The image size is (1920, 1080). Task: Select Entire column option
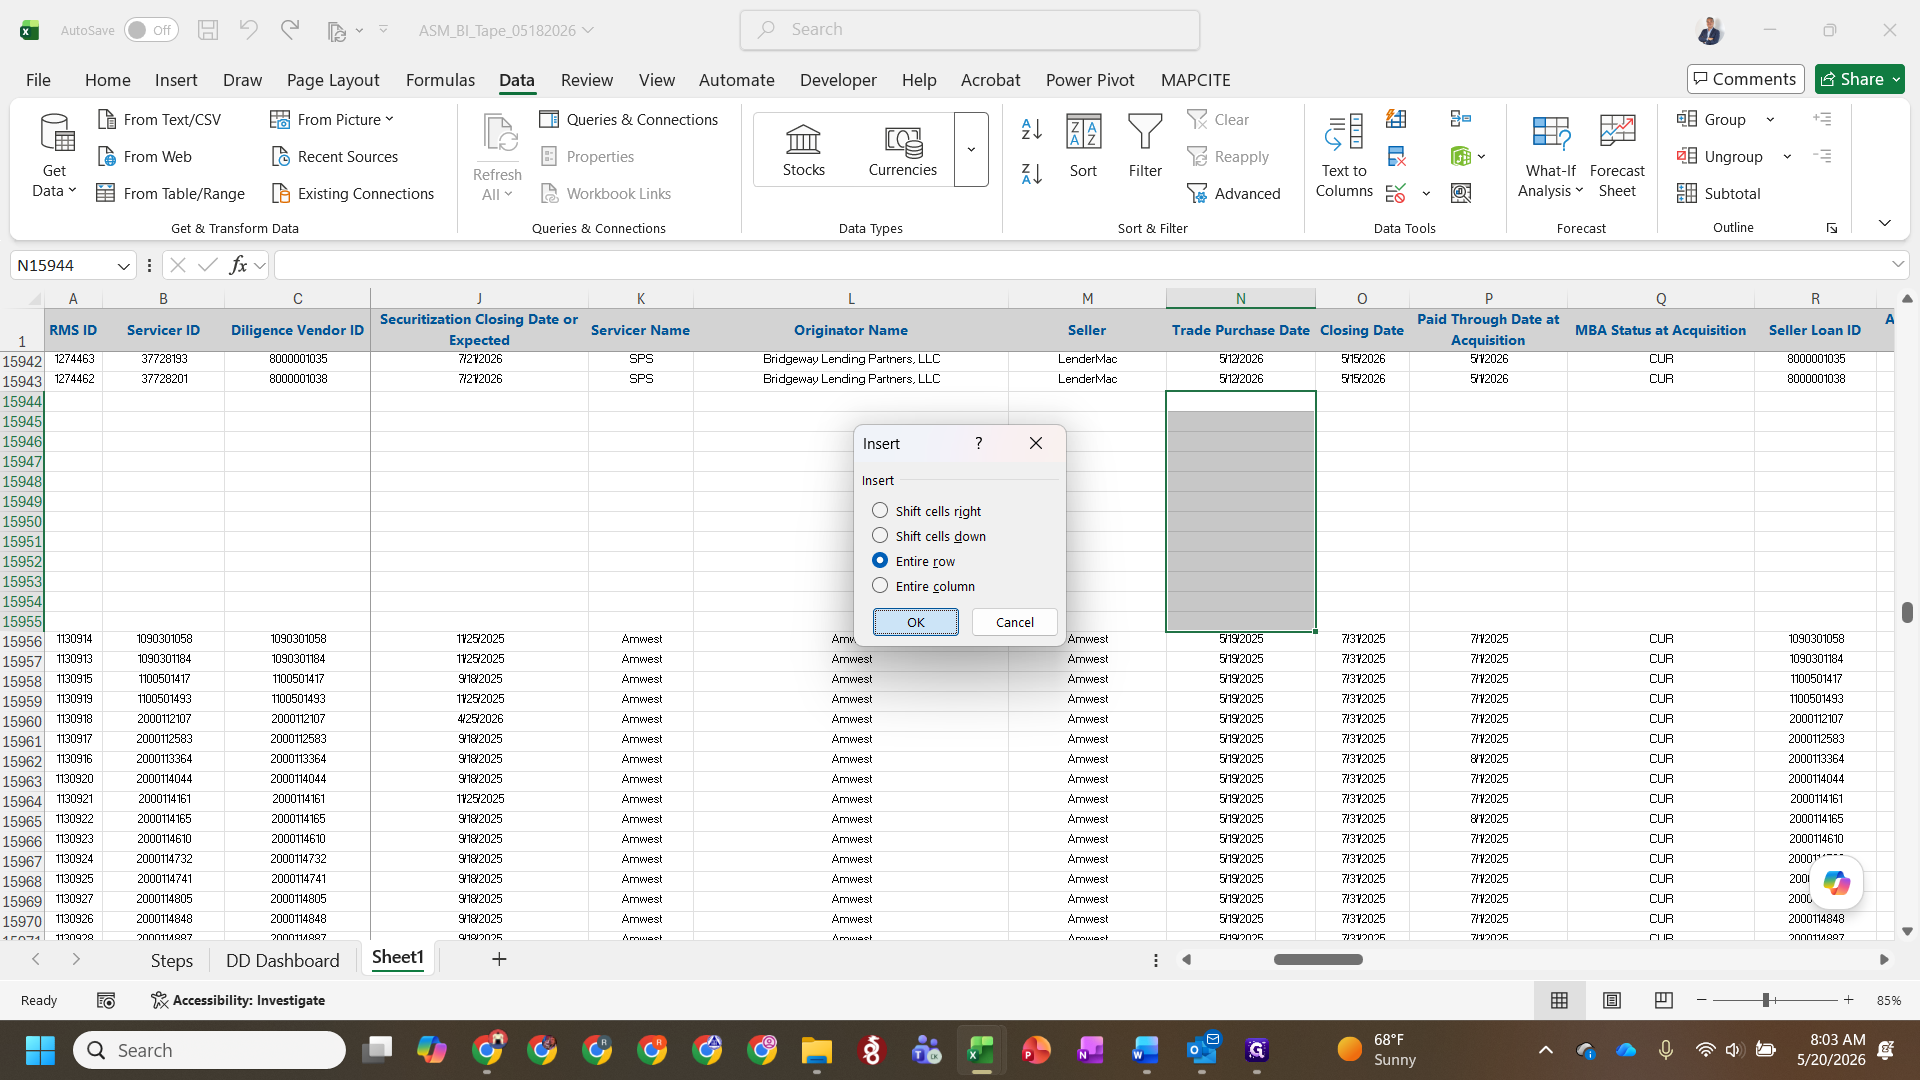click(923, 586)
